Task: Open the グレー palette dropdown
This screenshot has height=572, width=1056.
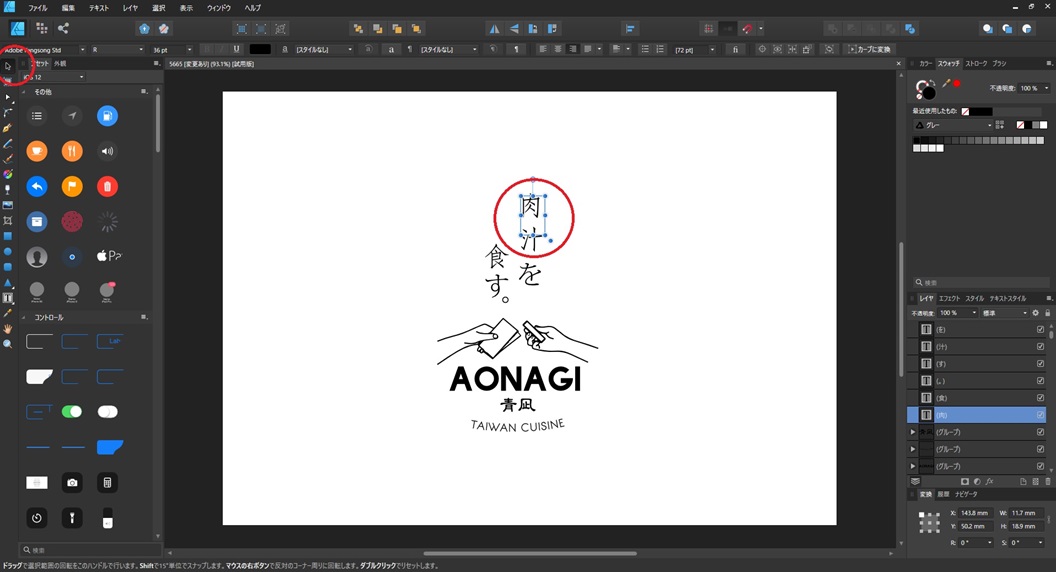Action: coord(953,125)
